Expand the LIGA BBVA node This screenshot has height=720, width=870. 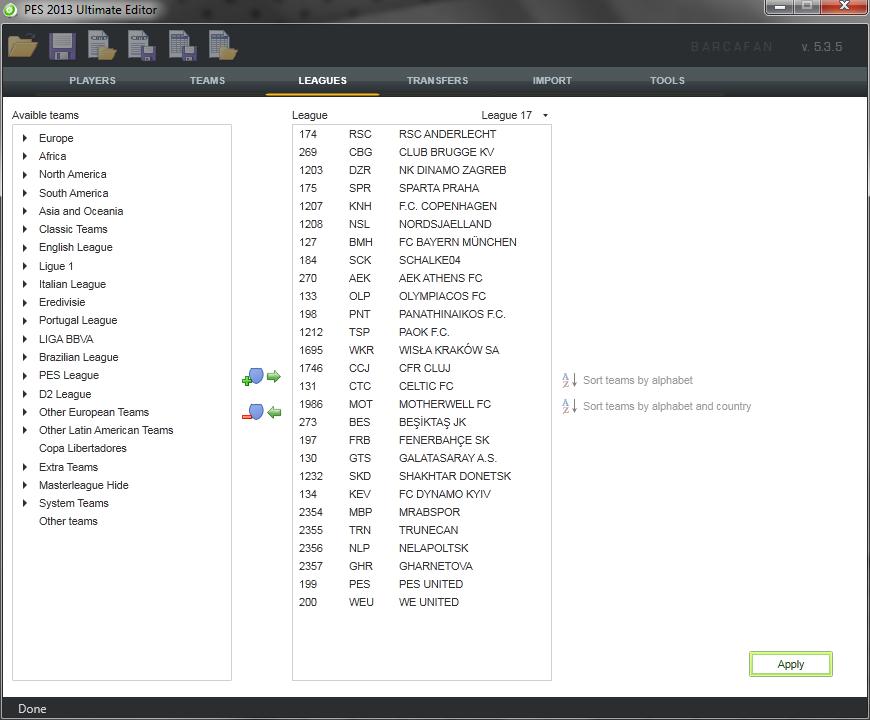(x=25, y=339)
